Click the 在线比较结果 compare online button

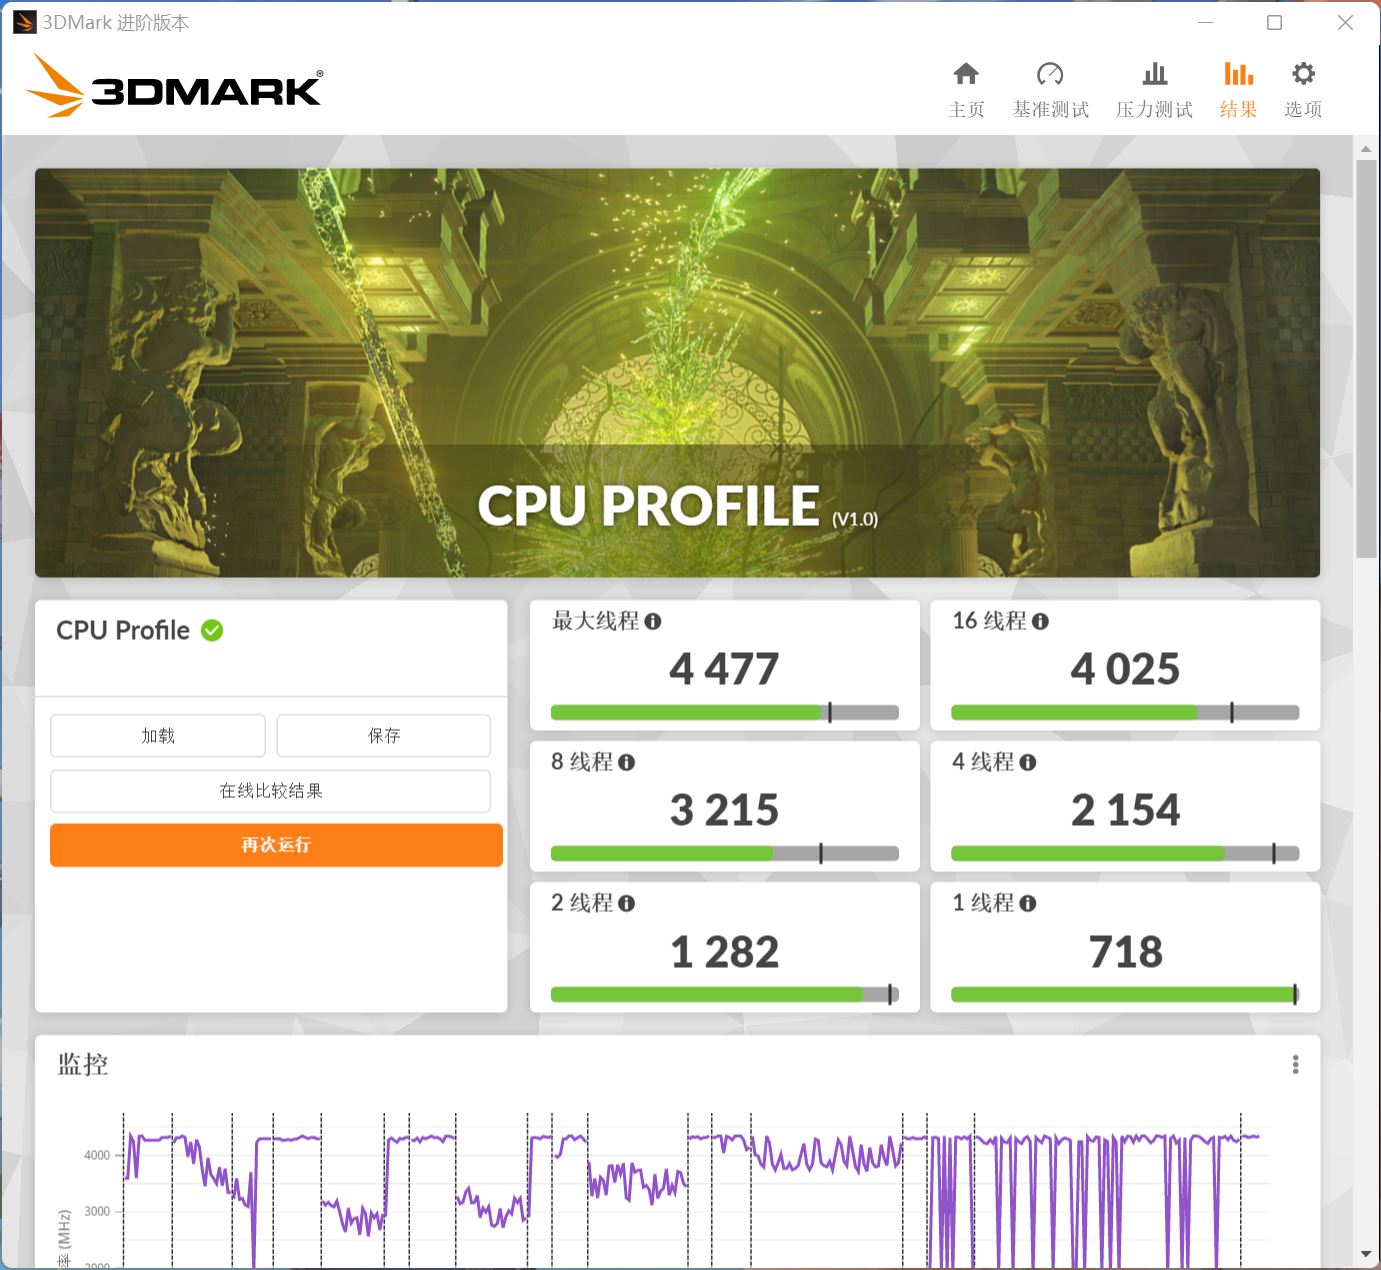270,791
